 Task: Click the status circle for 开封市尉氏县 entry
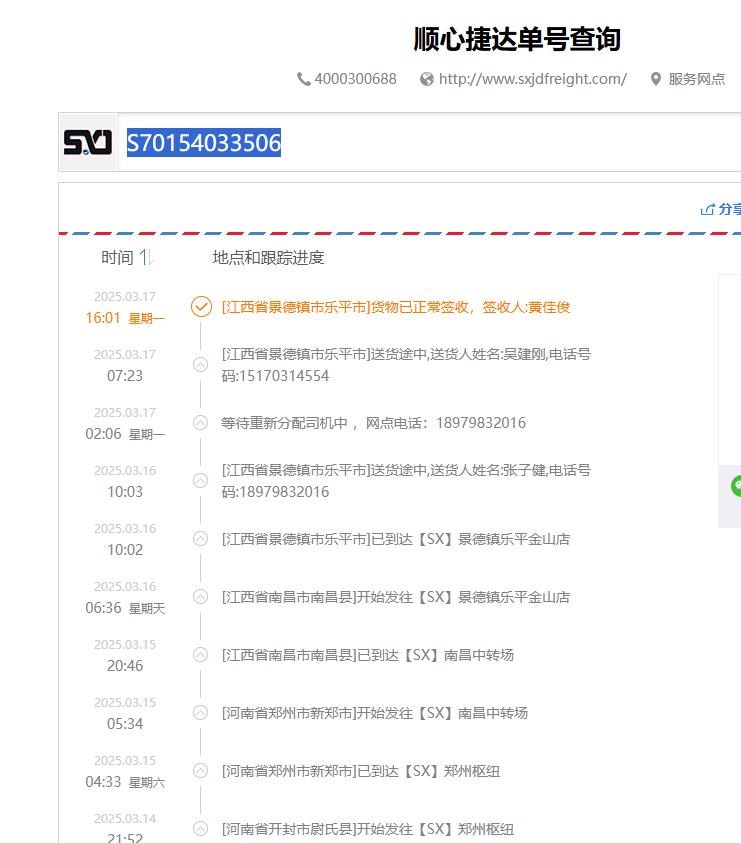201,829
